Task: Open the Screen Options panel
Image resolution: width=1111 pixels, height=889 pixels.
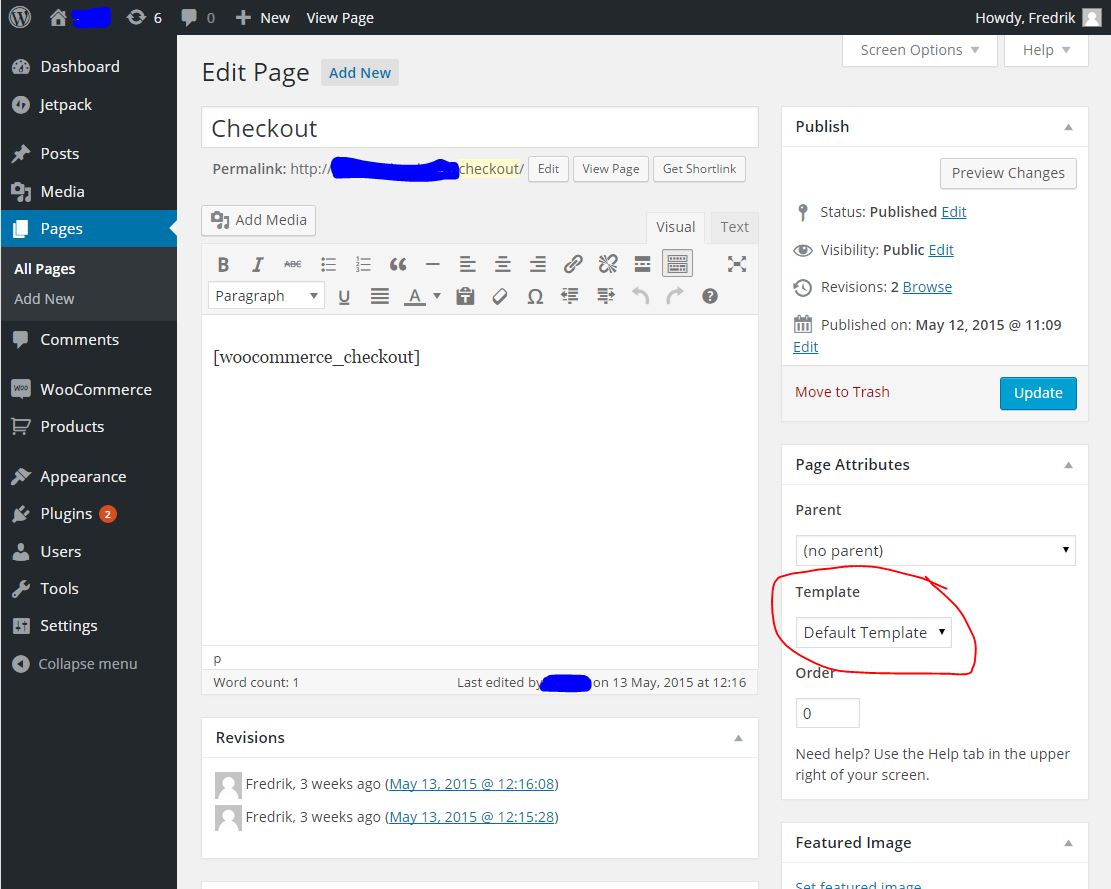Action: [x=919, y=50]
